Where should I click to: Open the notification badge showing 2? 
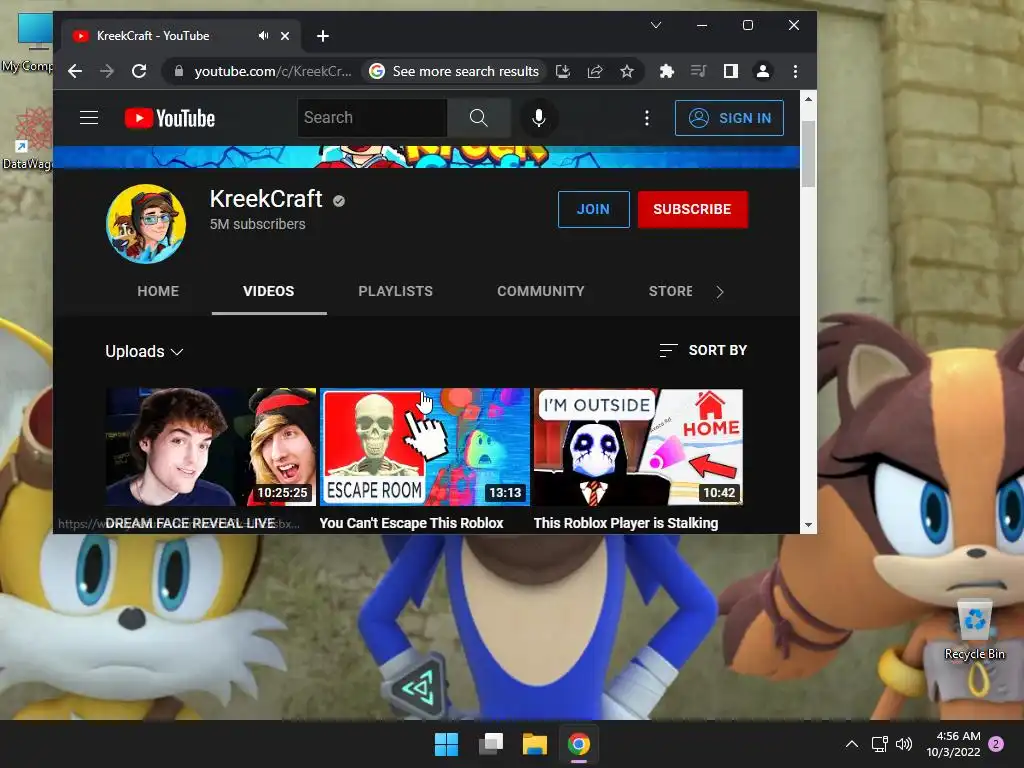click(997, 744)
